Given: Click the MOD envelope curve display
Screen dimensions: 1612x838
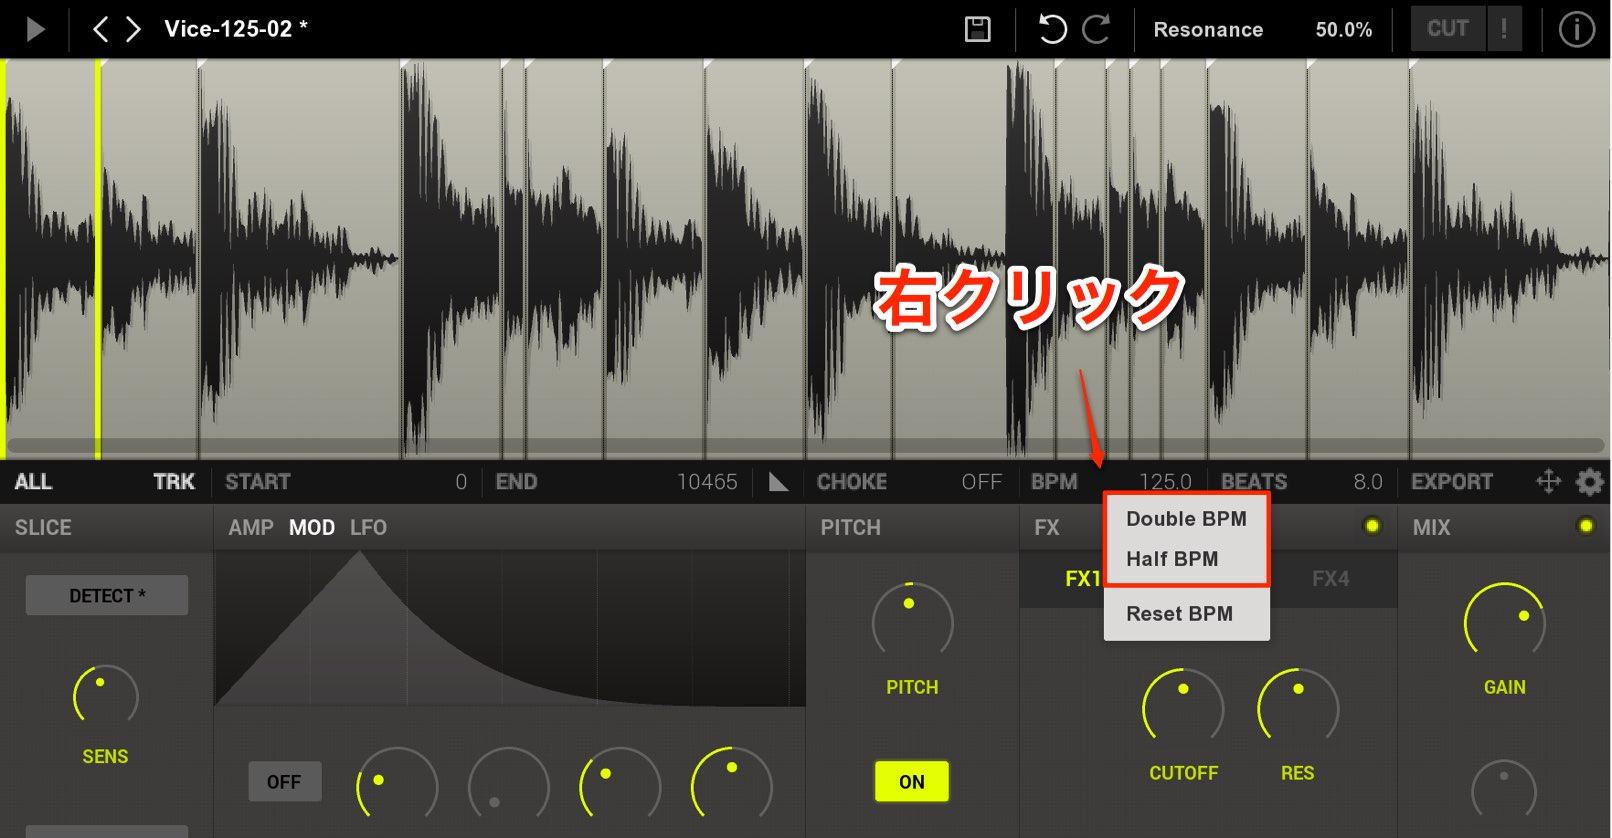Looking at the screenshot, I should tap(510, 628).
